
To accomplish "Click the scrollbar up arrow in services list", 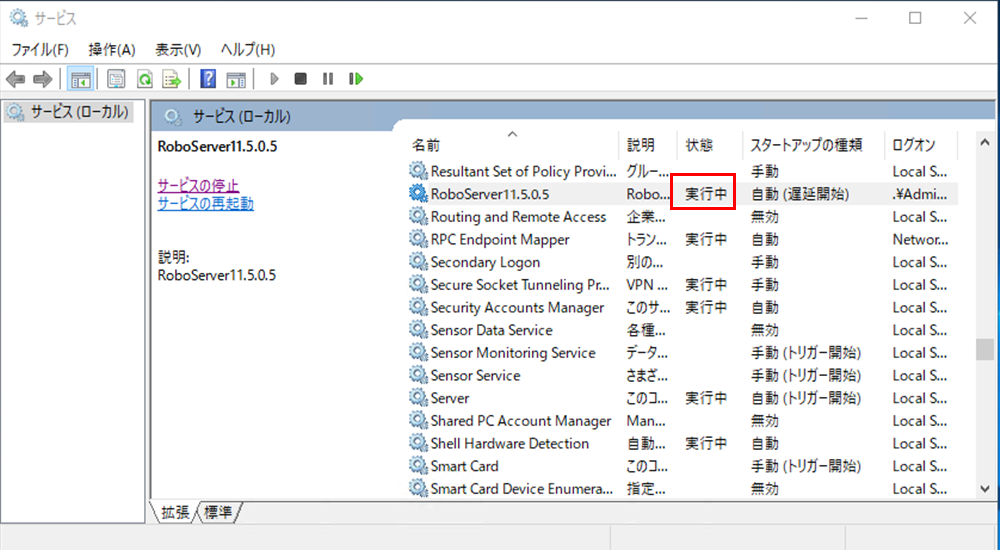I will tap(985, 142).
